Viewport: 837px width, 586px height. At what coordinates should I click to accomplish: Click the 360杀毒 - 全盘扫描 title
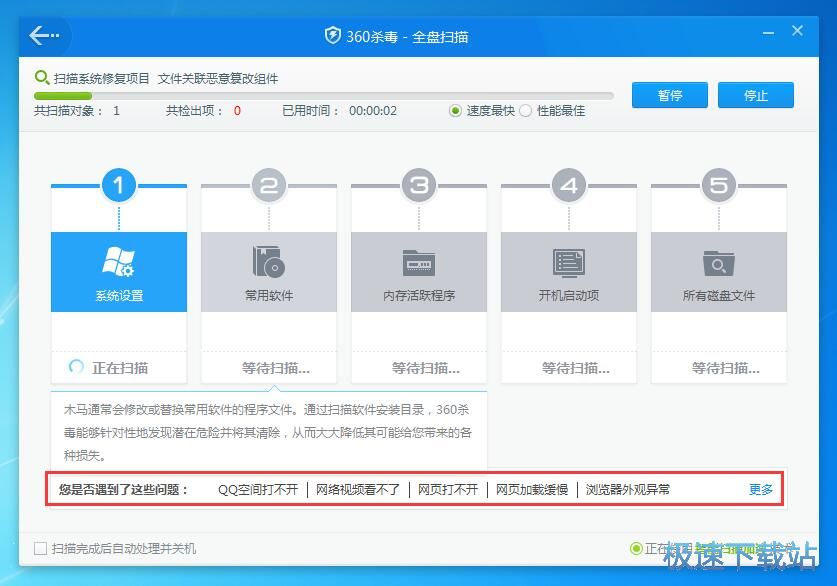pos(407,36)
